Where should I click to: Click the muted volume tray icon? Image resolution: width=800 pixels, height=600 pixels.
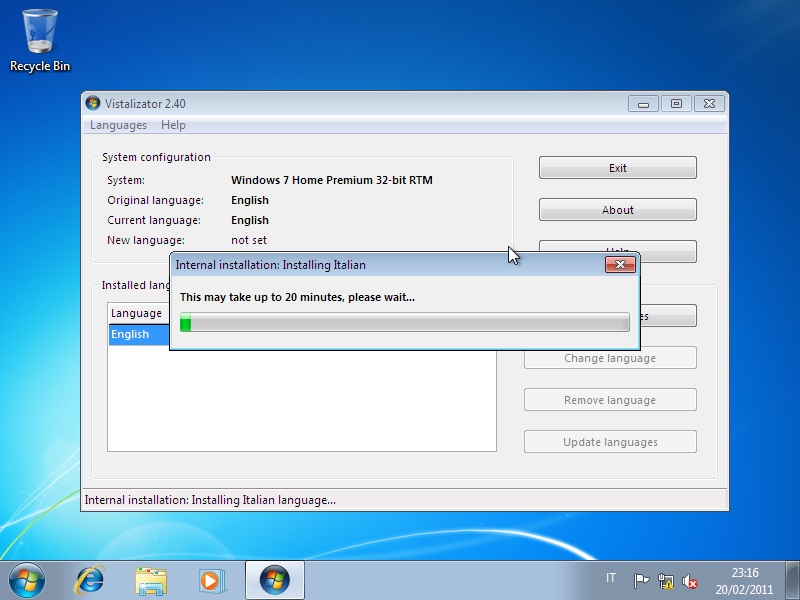[690, 581]
